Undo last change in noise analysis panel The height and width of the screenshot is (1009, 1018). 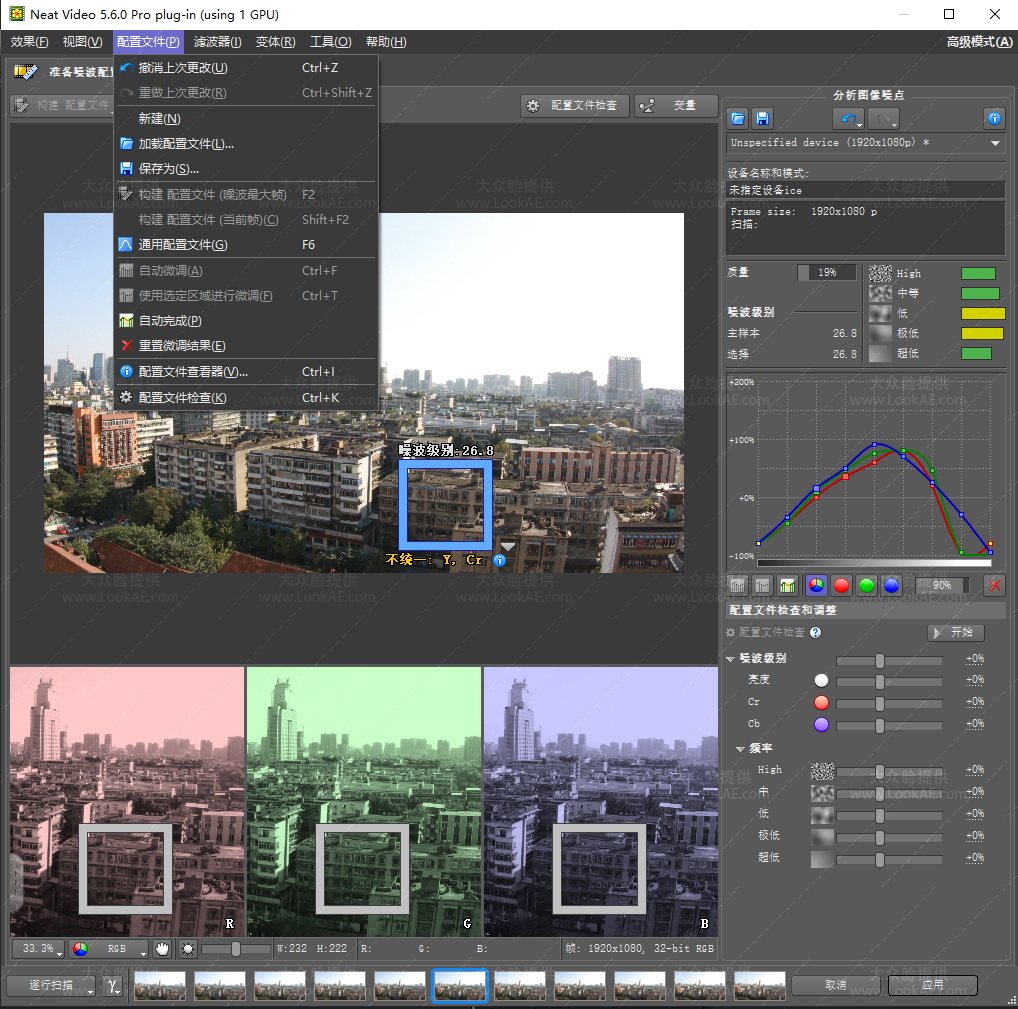(849, 118)
